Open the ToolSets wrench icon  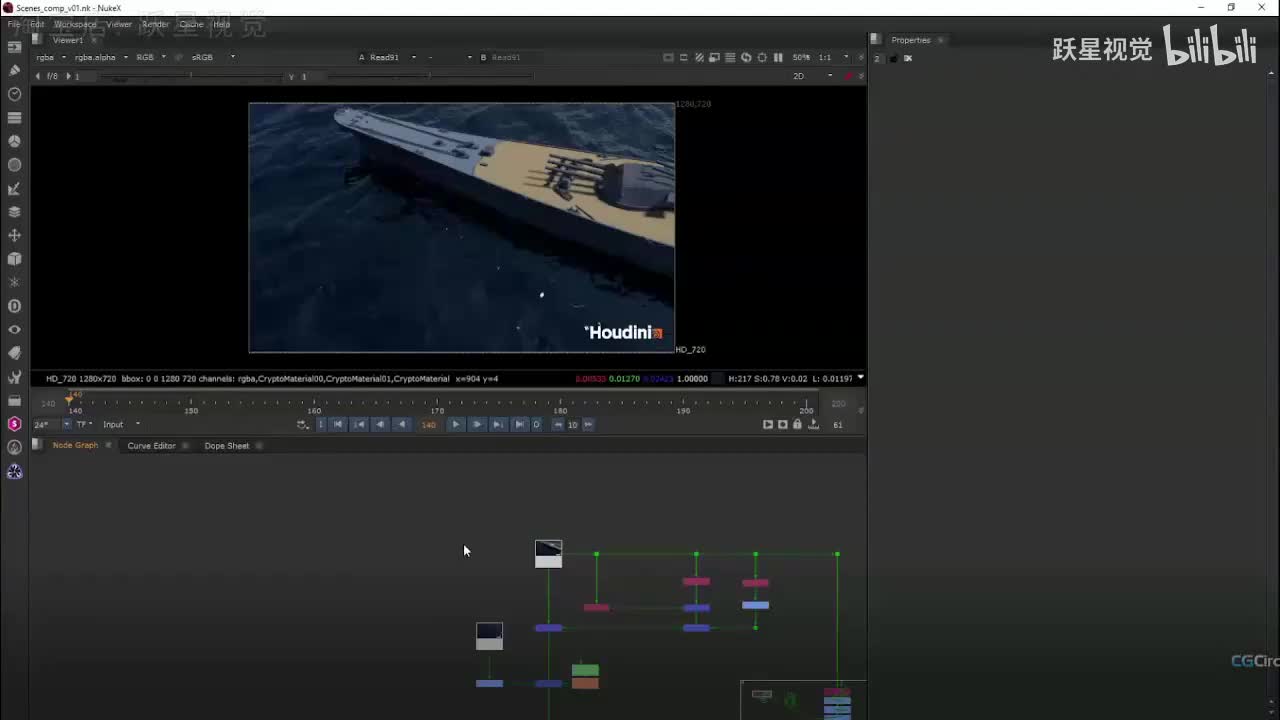[14, 377]
